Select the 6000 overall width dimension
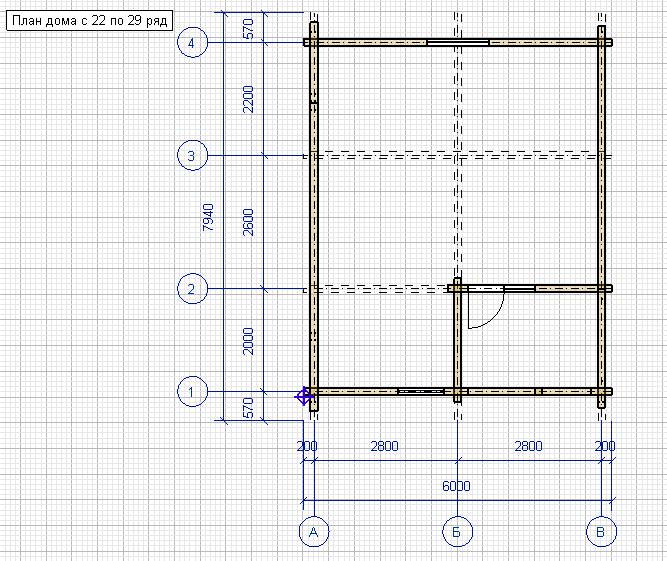The image size is (667, 561). [x=456, y=486]
